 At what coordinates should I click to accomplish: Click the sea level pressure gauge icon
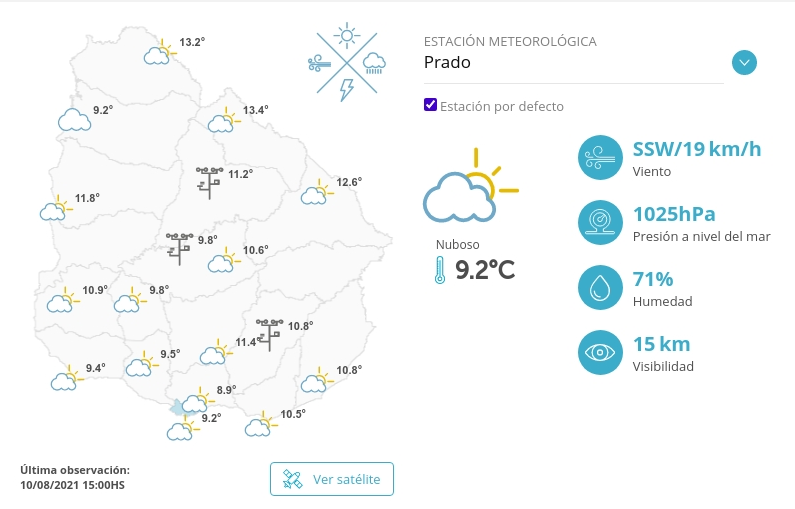601,223
